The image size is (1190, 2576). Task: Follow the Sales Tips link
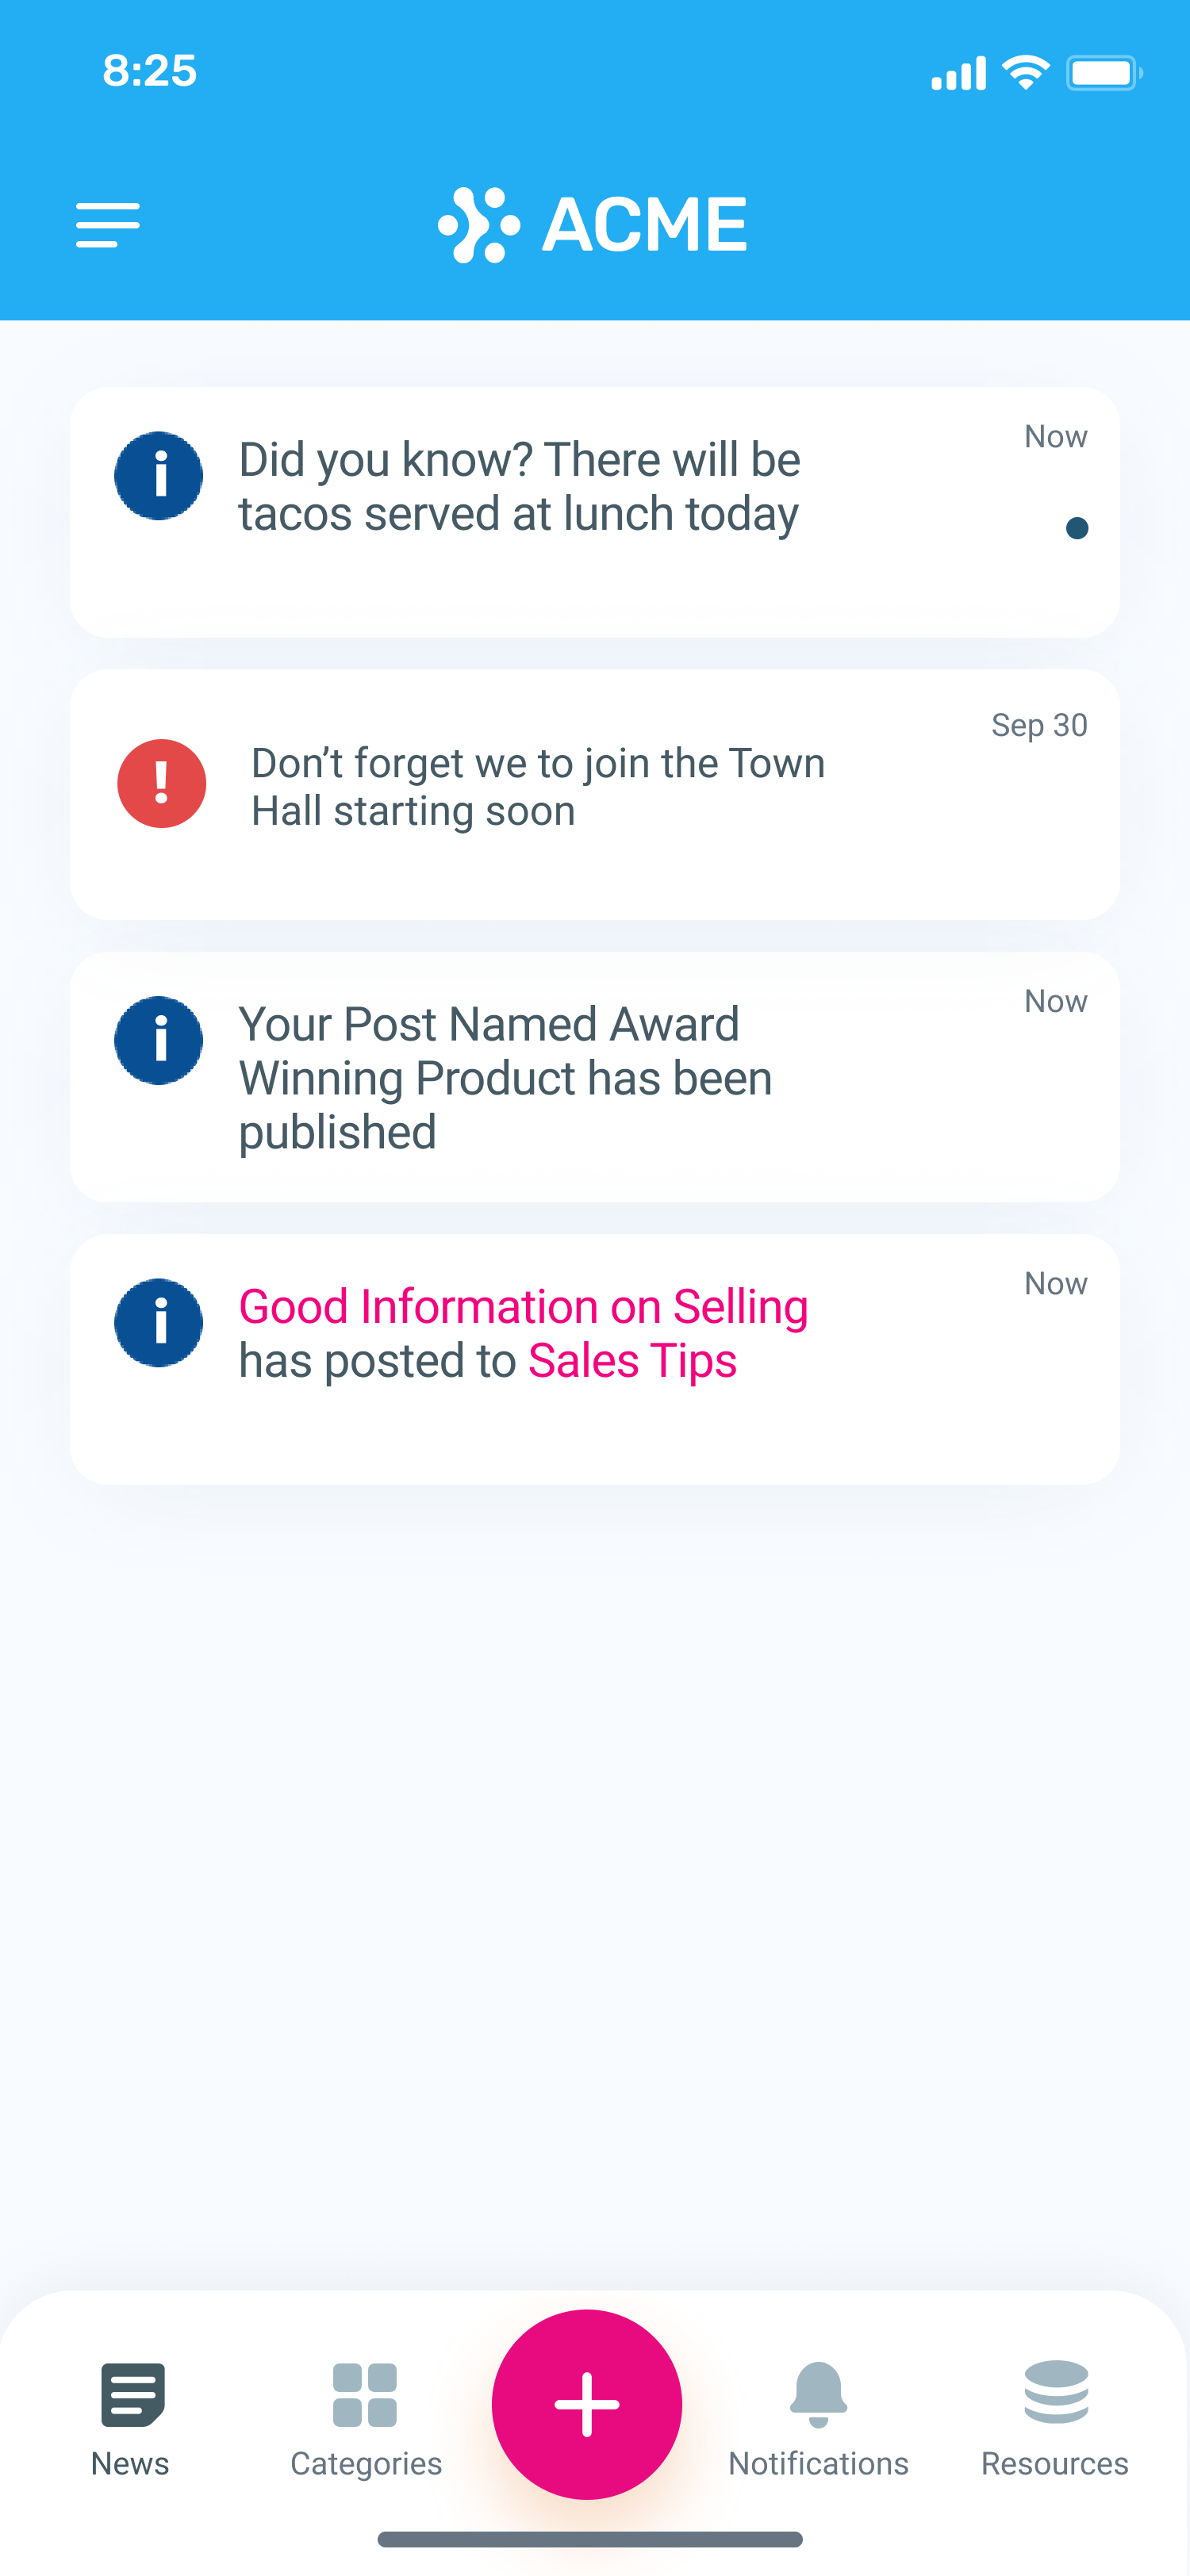coord(632,1361)
